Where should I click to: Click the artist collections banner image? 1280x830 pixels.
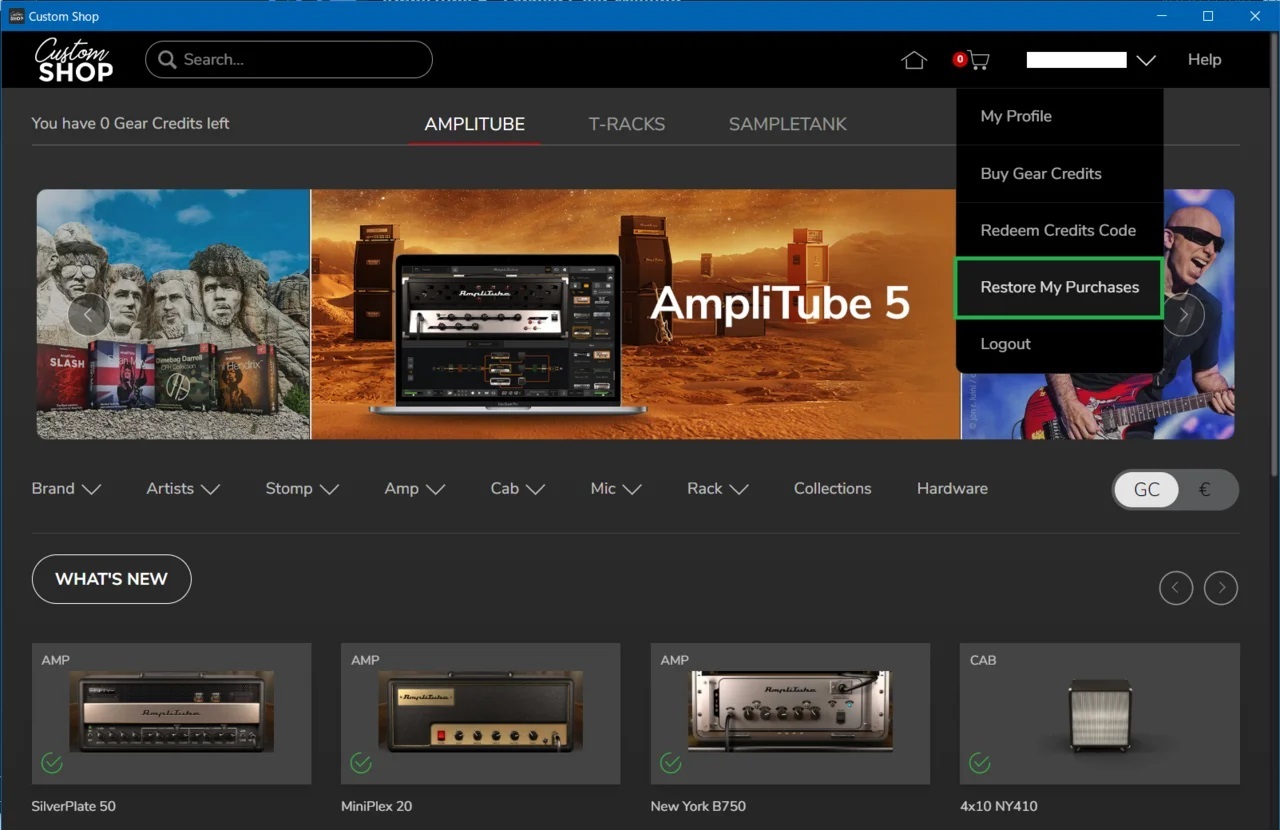(x=173, y=314)
